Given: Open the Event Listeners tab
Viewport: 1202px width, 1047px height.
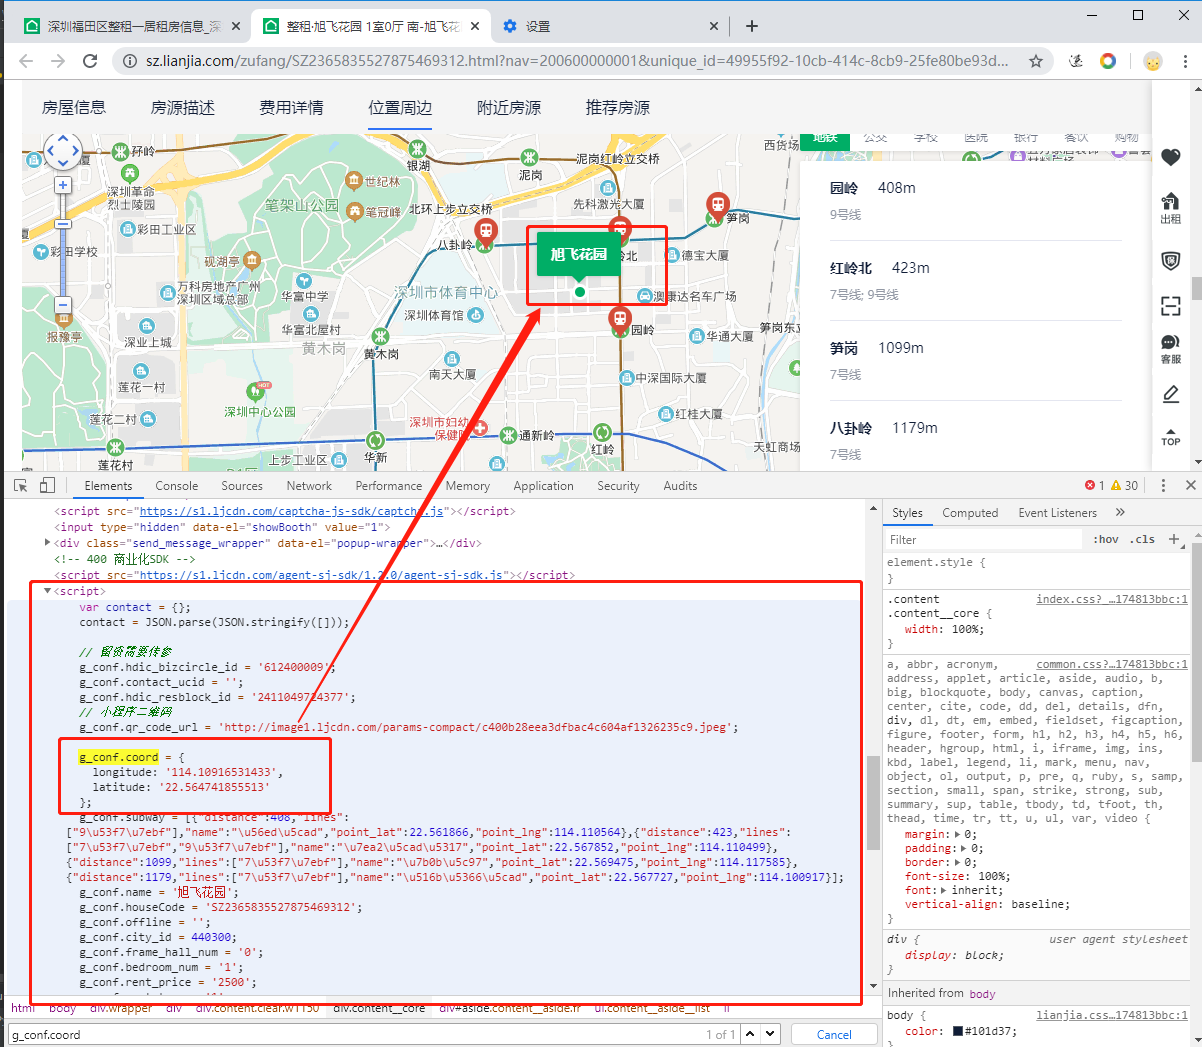Looking at the screenshot, I should [1058, 512].
